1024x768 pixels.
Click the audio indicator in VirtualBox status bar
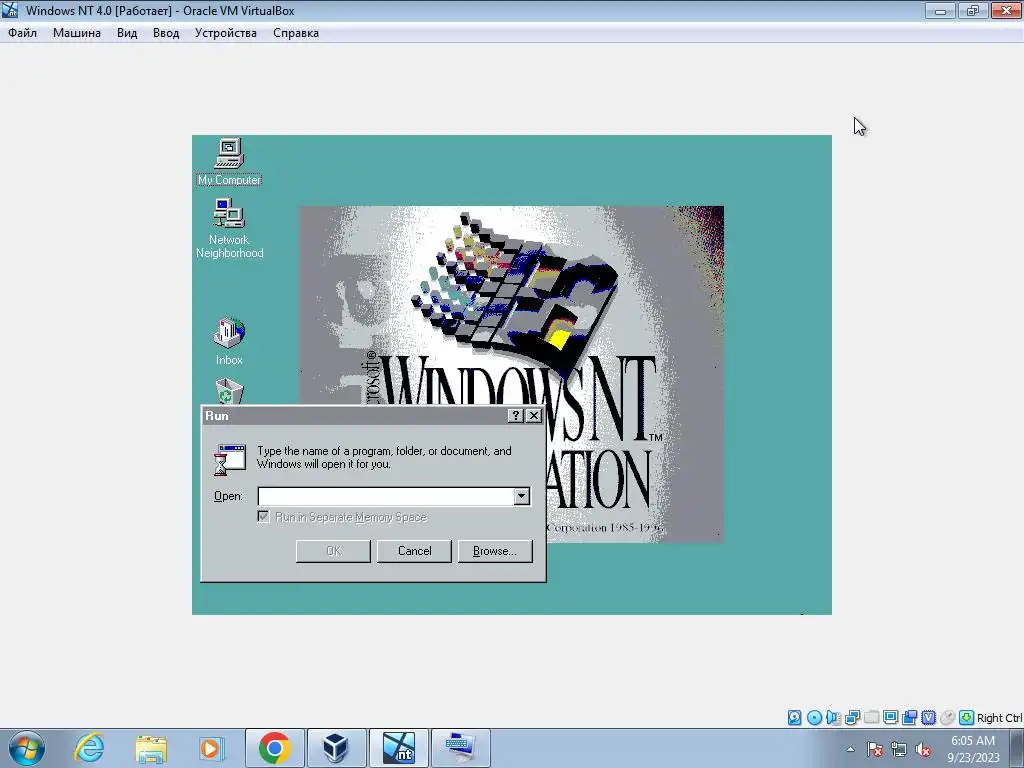point(833,718)
